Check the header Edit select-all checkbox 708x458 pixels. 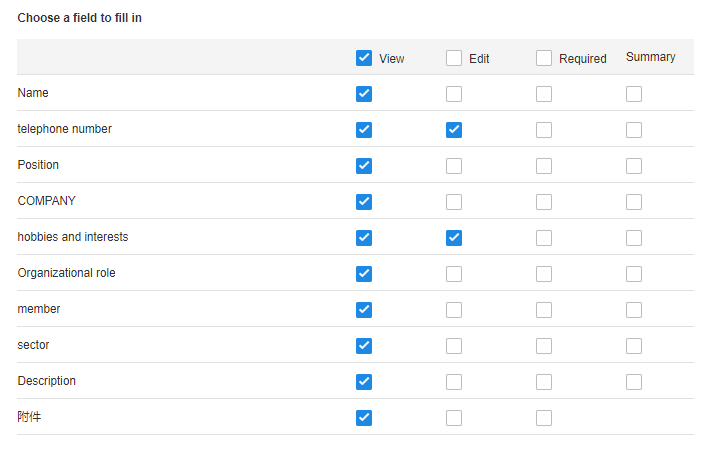pos(454,58)
